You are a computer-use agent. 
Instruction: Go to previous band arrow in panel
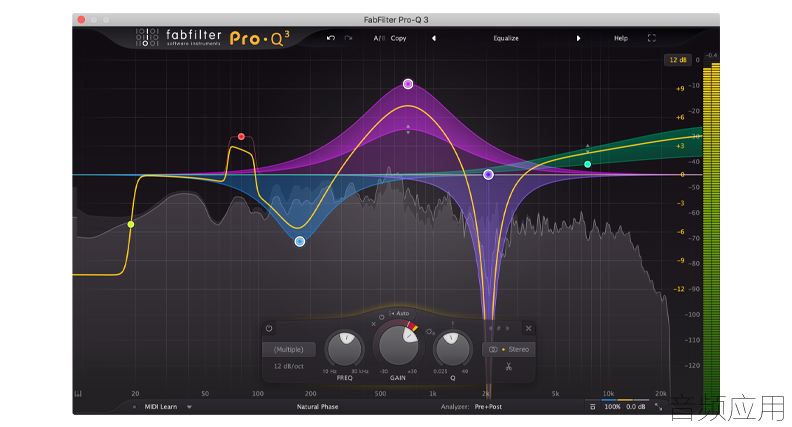click(489, 328)
